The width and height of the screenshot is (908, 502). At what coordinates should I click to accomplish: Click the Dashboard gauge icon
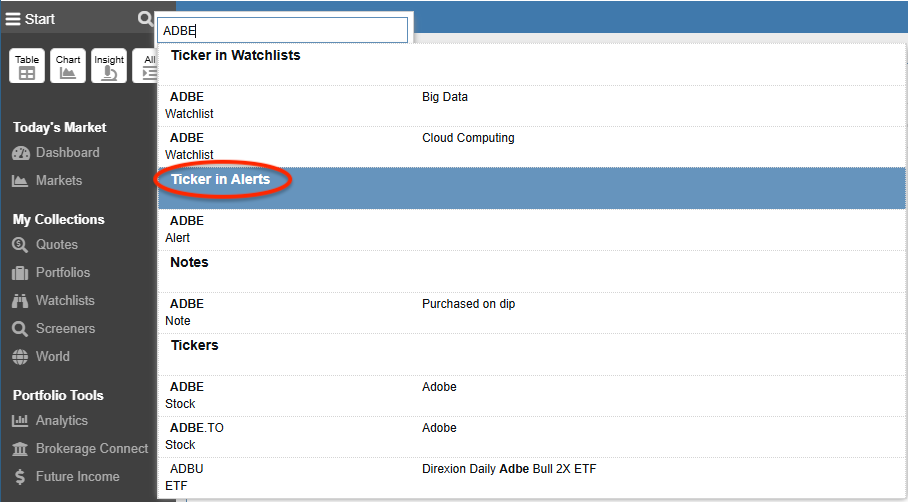coord(20,153)
